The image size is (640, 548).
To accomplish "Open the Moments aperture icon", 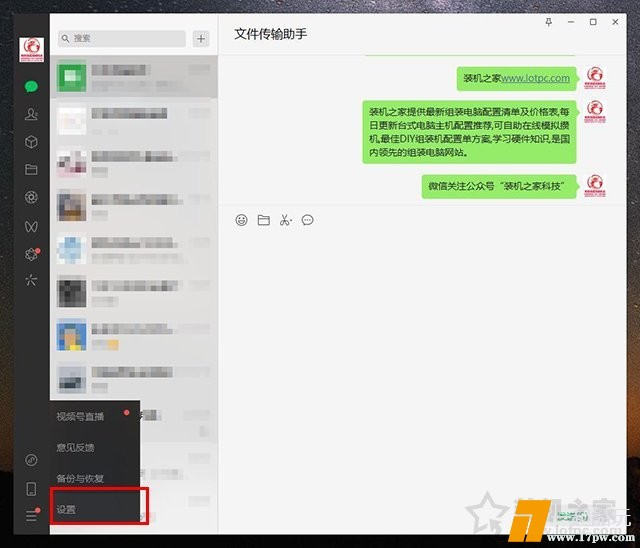I will click(x=31, y=197).
